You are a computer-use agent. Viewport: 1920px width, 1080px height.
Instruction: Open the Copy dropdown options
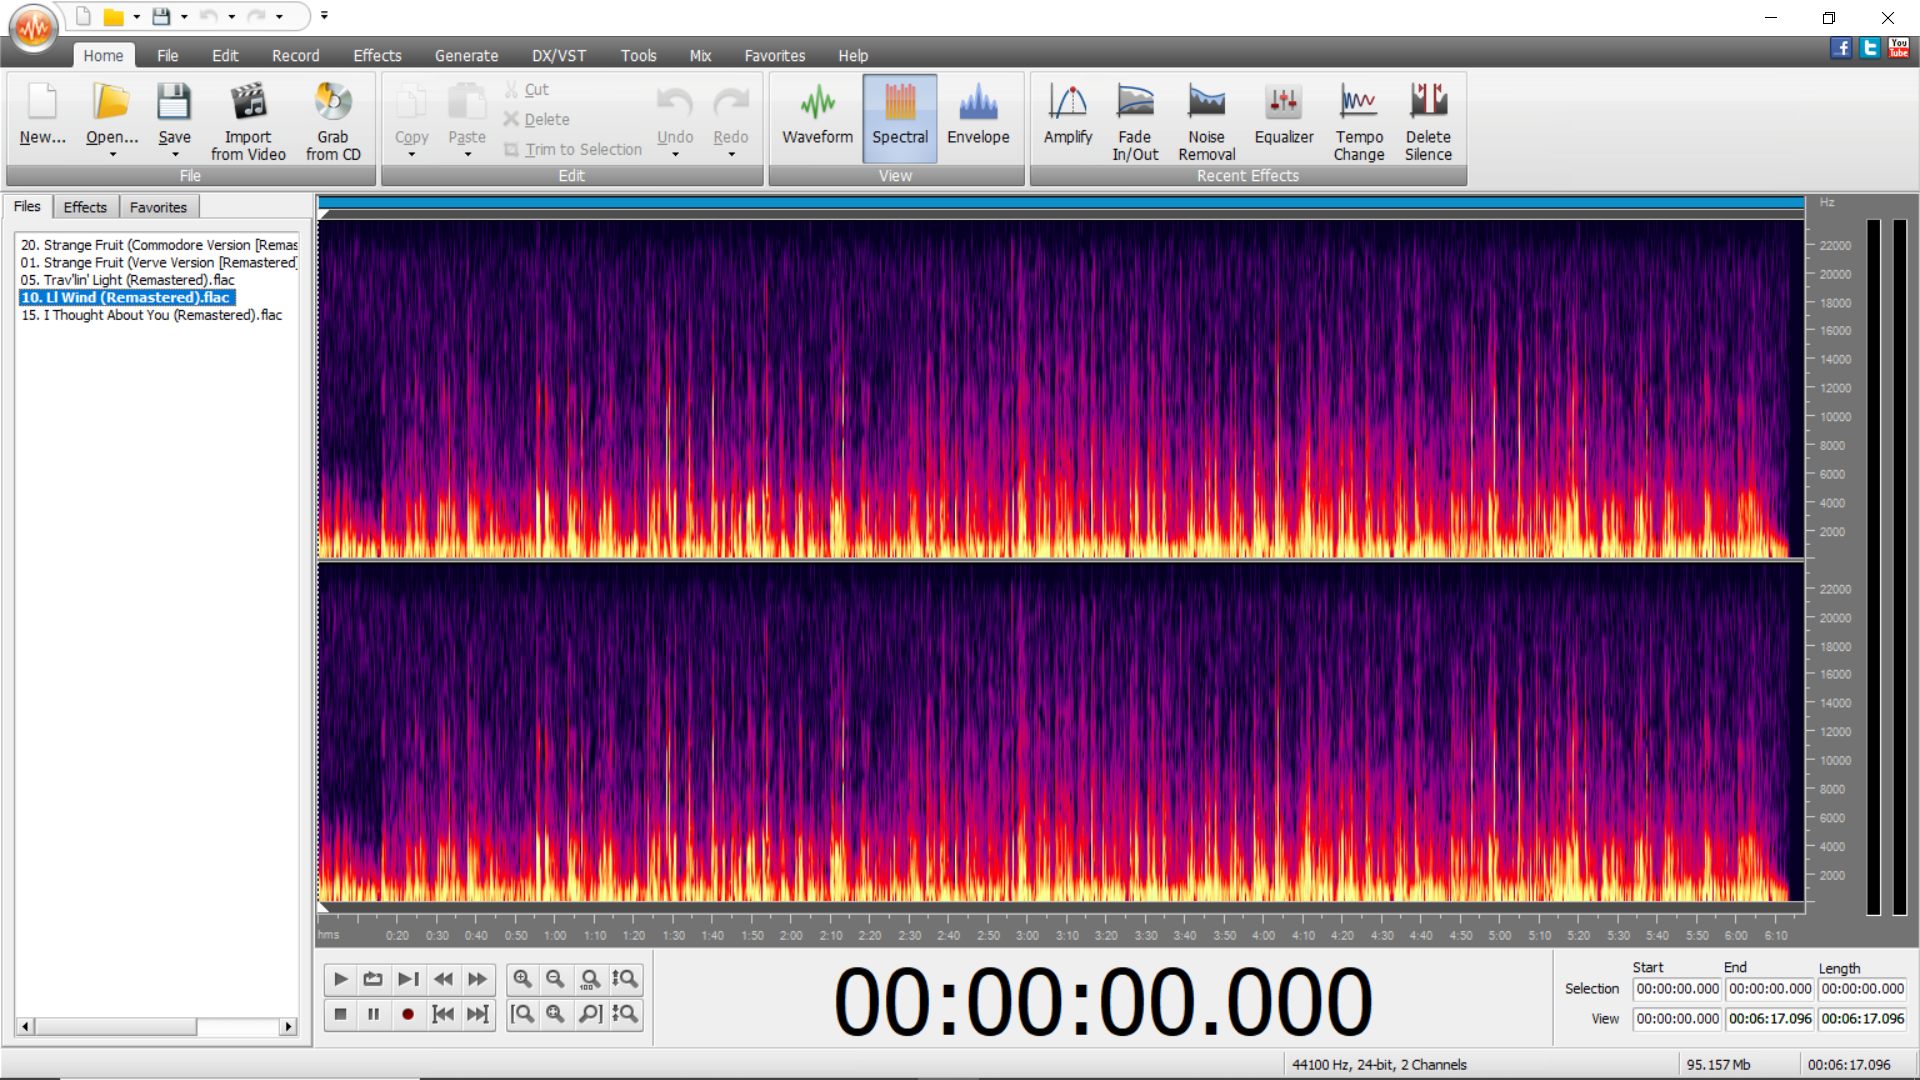point(410,153)
